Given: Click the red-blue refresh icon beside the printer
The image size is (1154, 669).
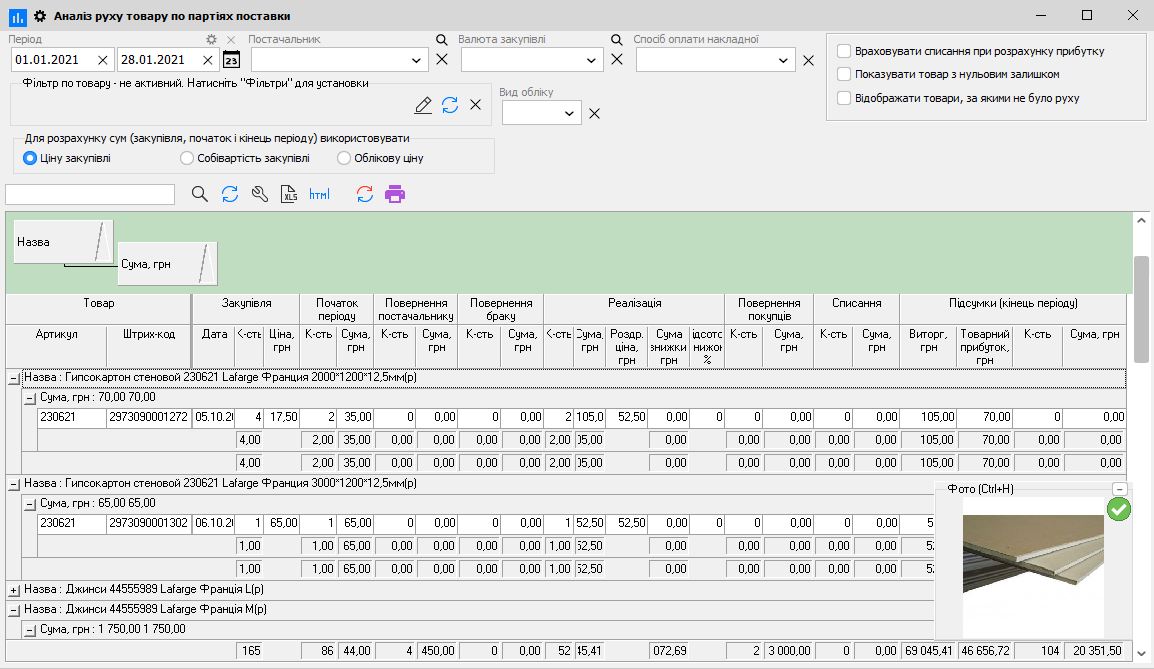Looking at the screenshot, I should [365, 194].
